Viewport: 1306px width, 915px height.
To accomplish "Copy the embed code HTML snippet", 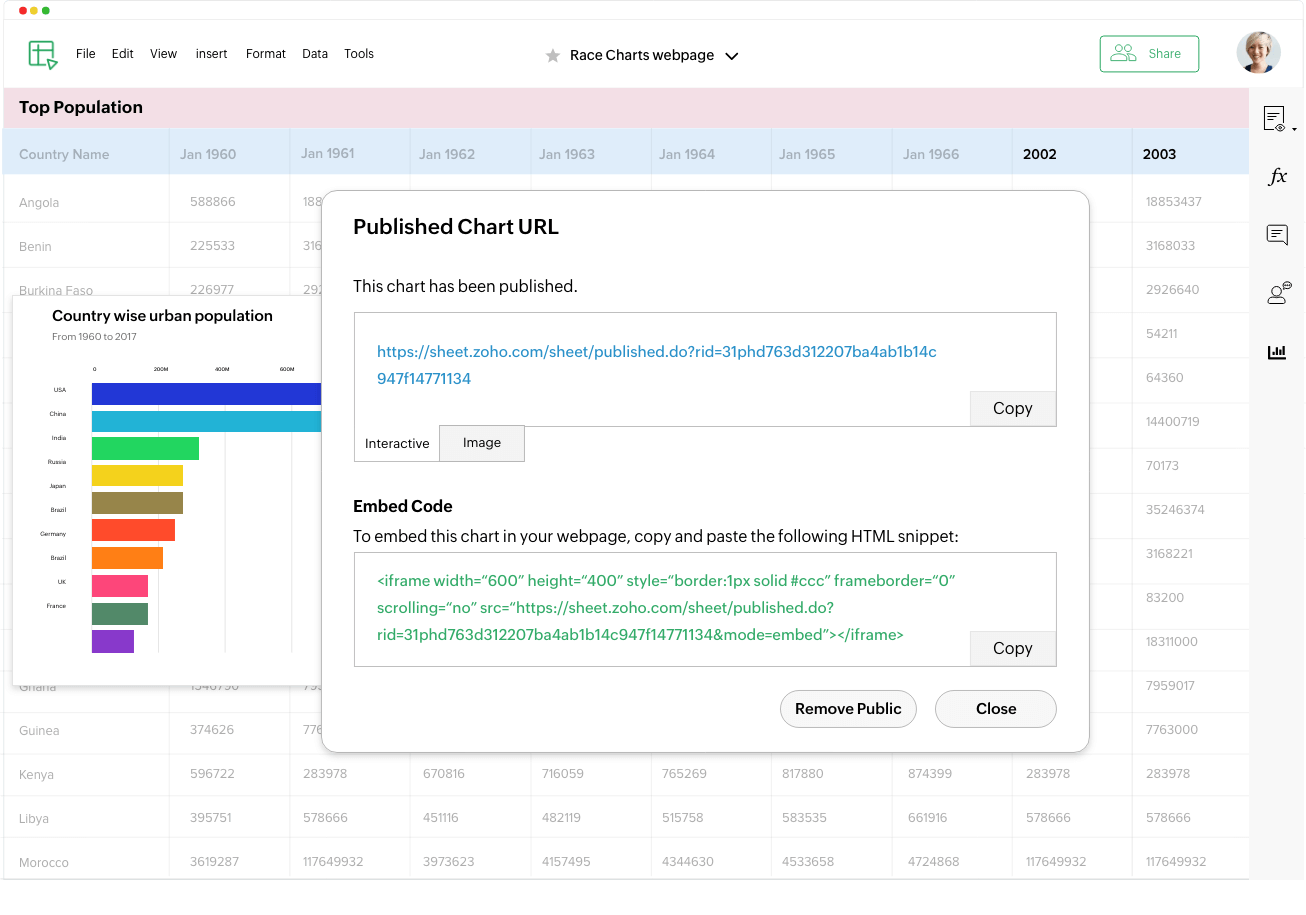I will (x=1012, y=648).
